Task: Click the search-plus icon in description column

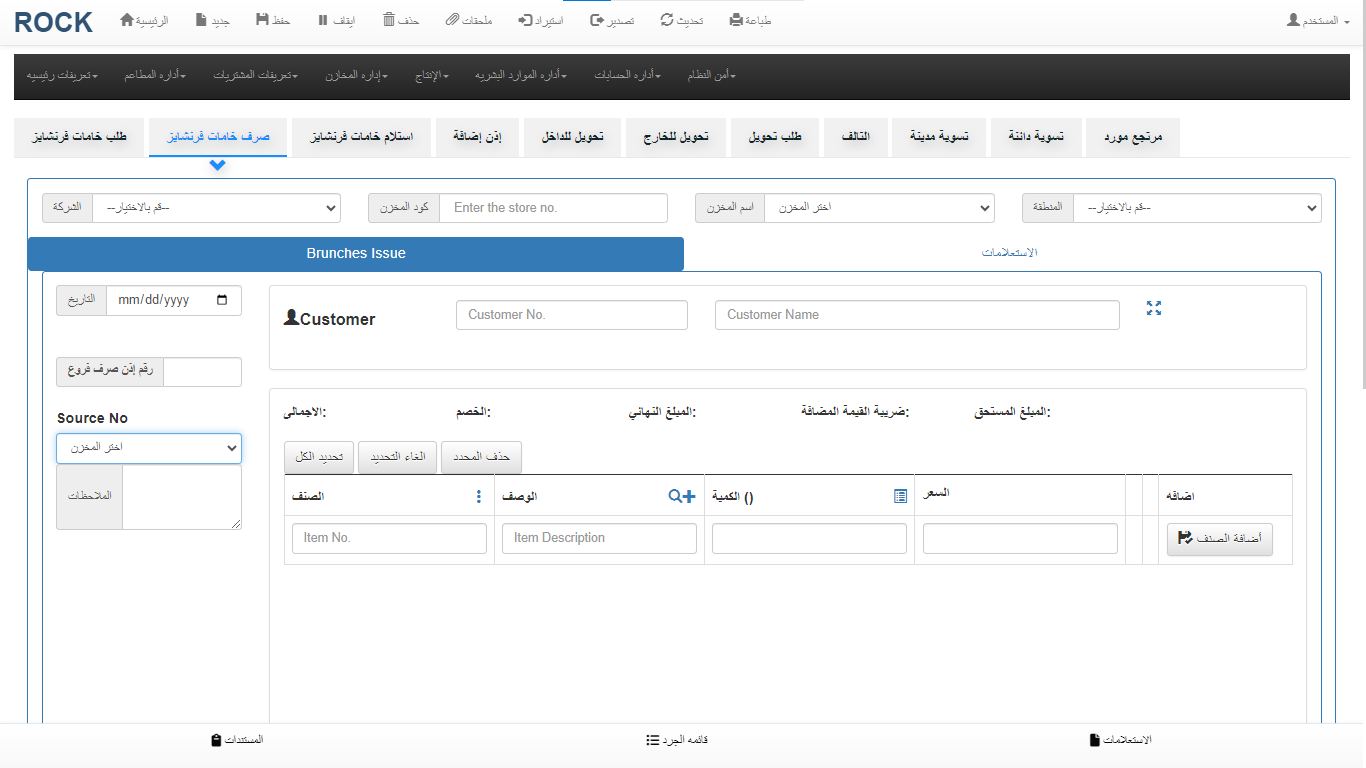Action: [681, 496]
